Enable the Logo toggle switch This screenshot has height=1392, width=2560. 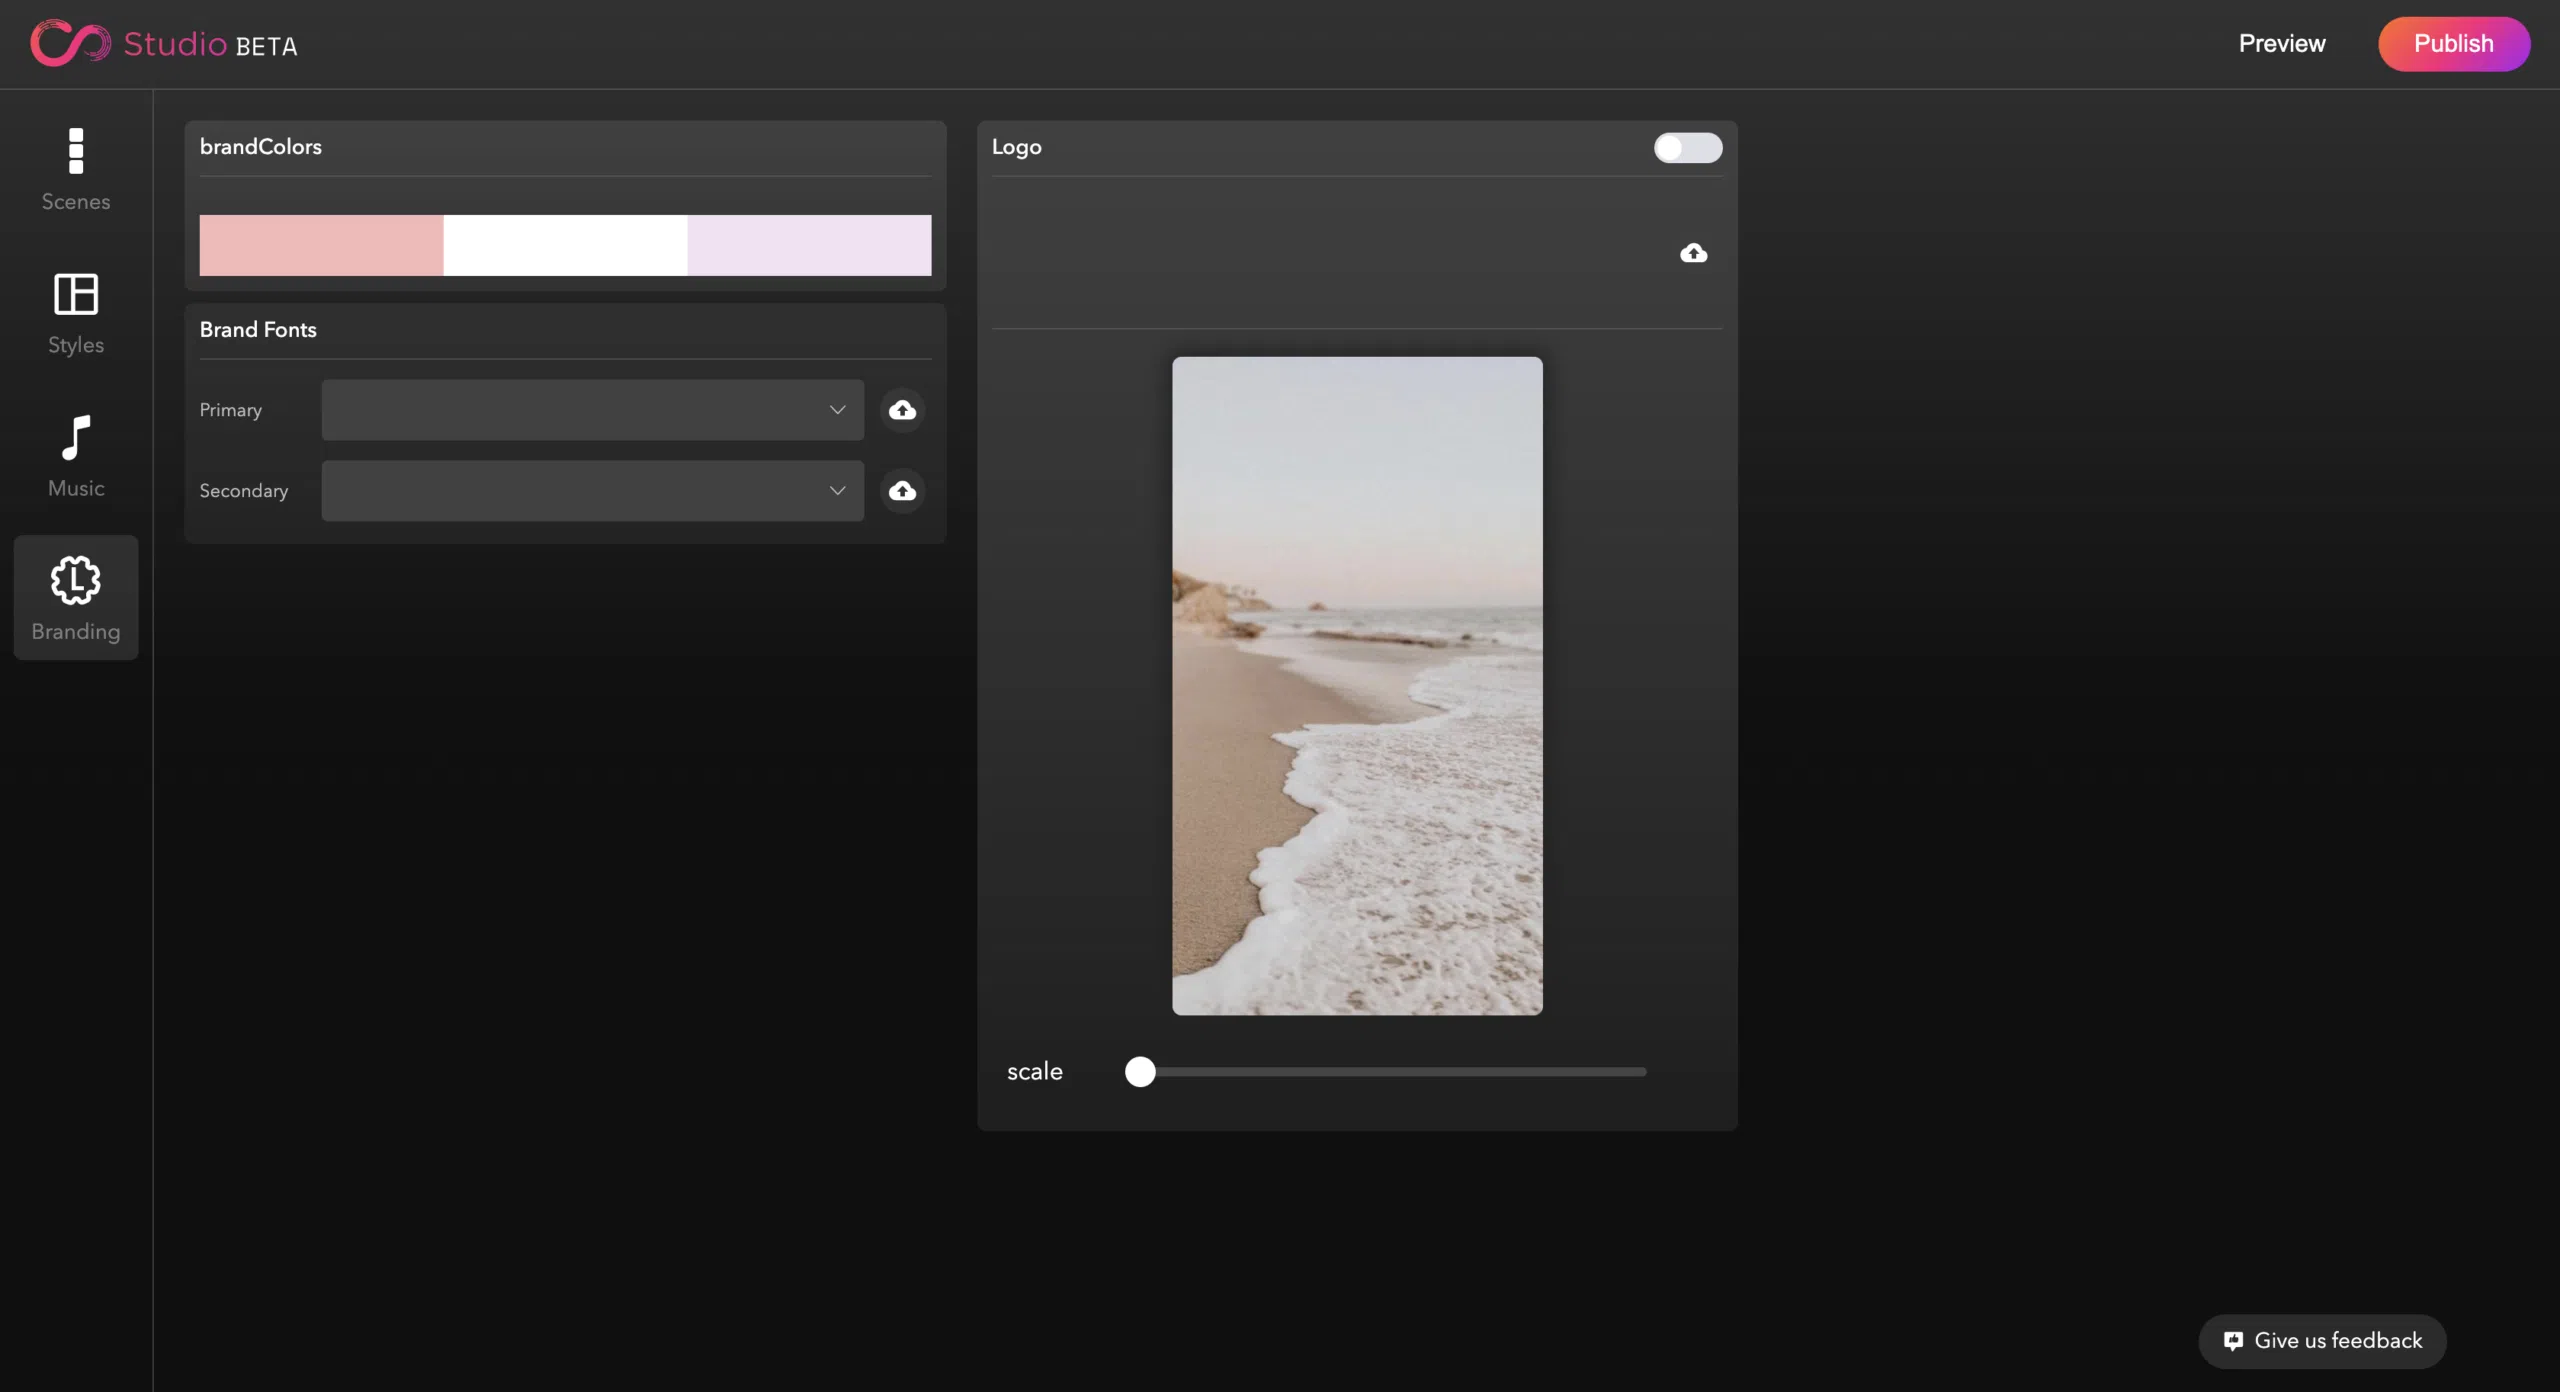(1688, 148)
